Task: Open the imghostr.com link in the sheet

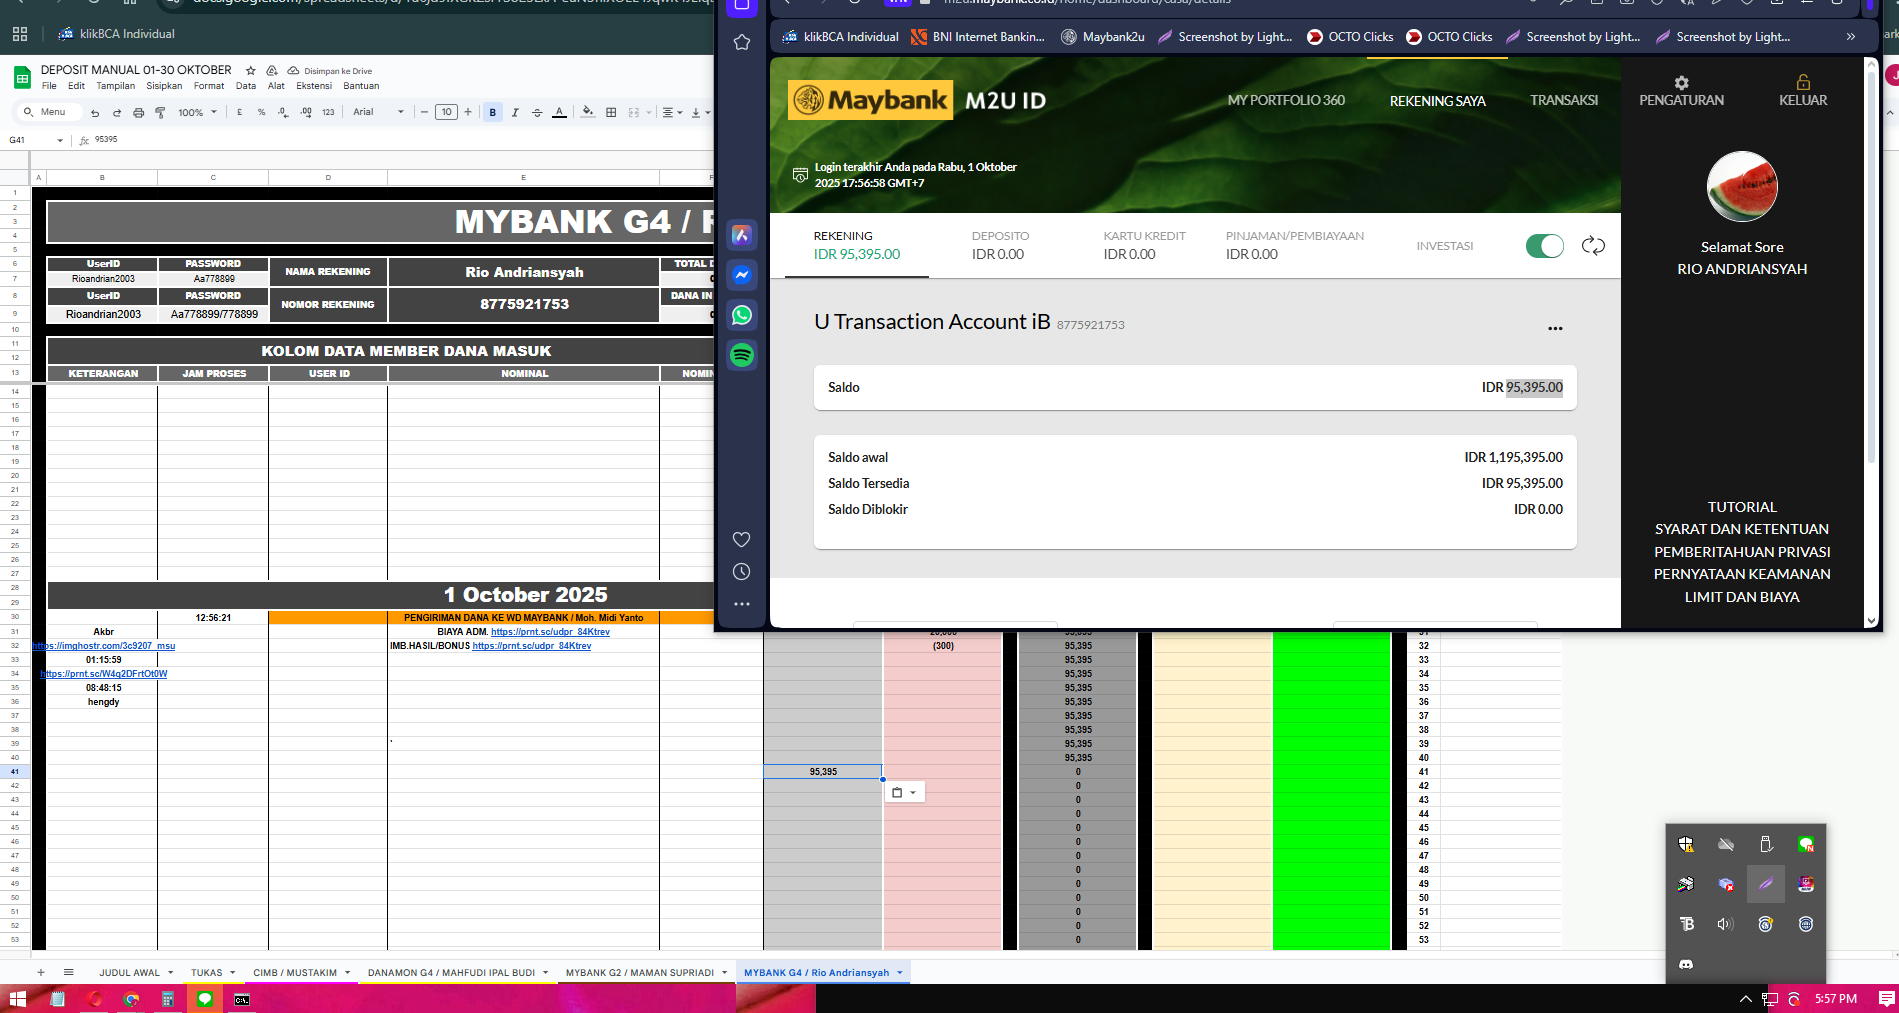Action: [x=104, y=646]
